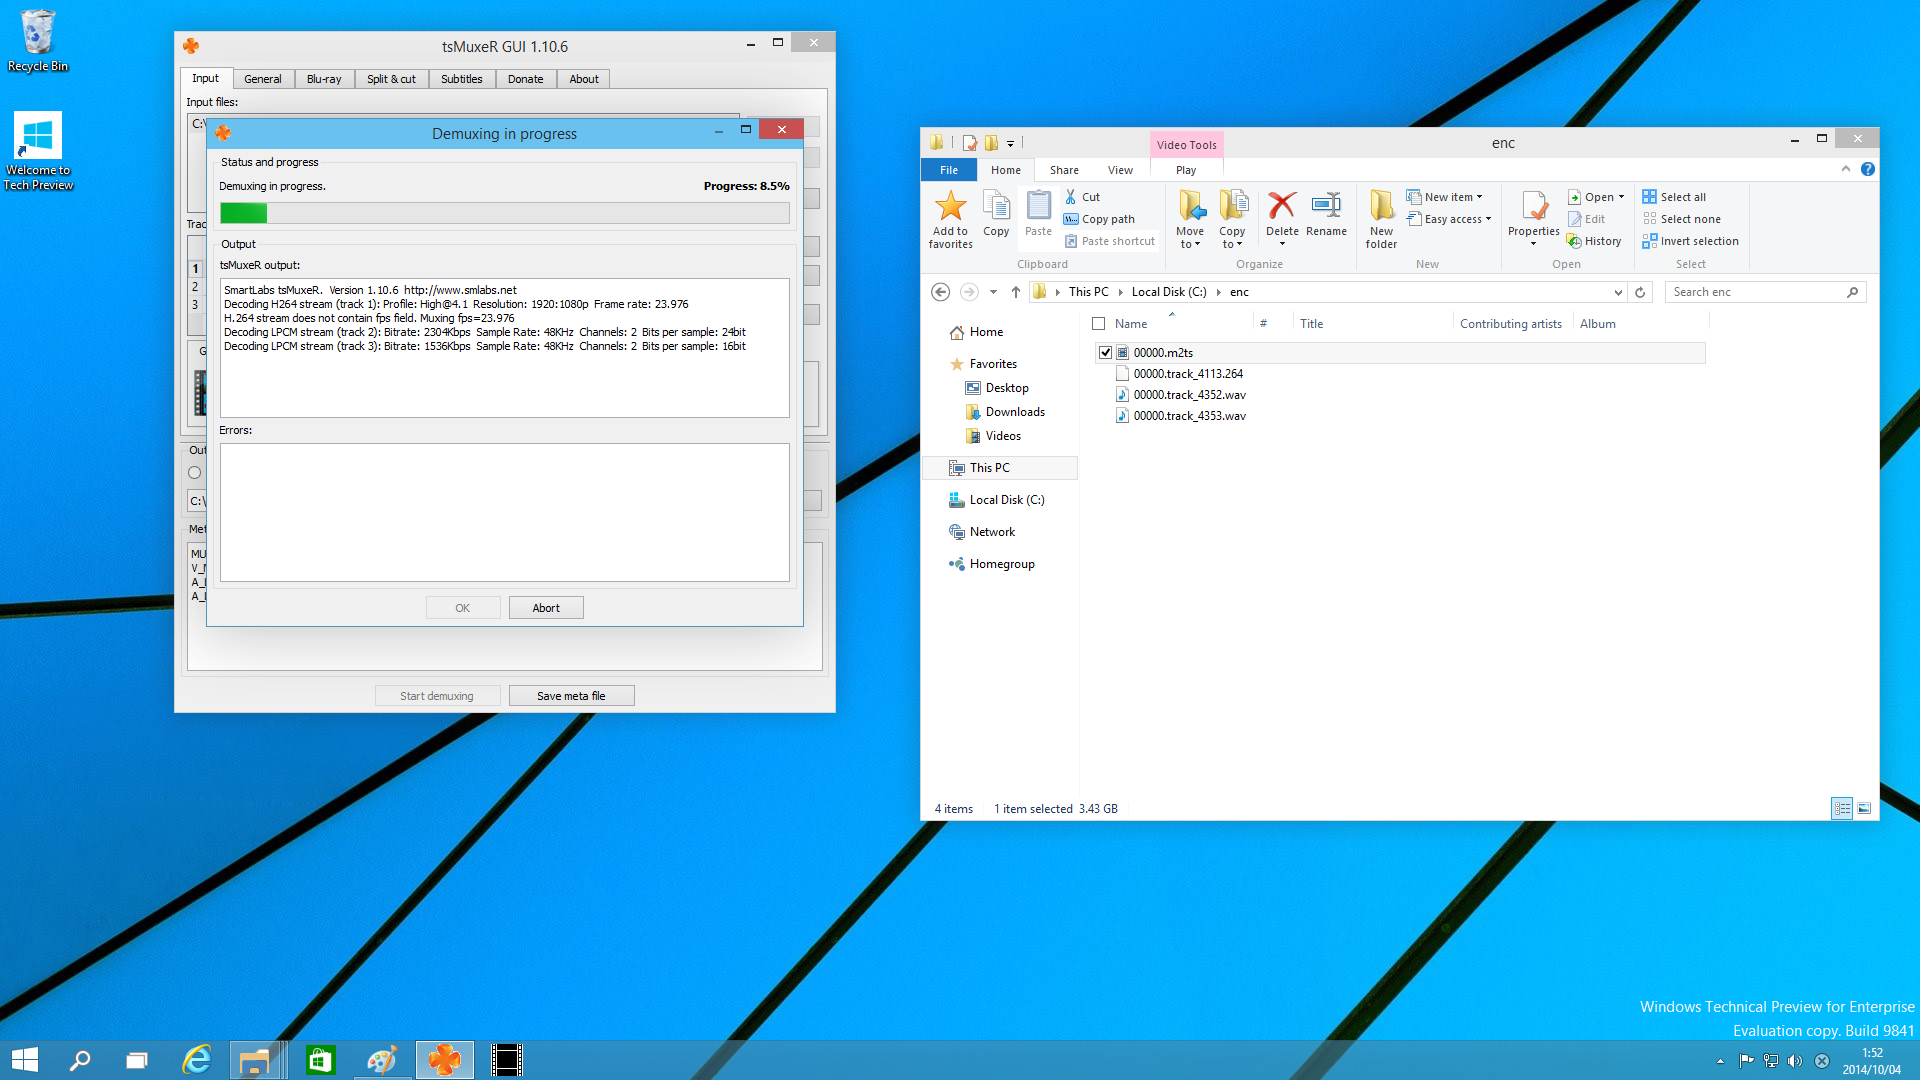
Task: Click the greyed-out OK button
Action: click(462, 608)
